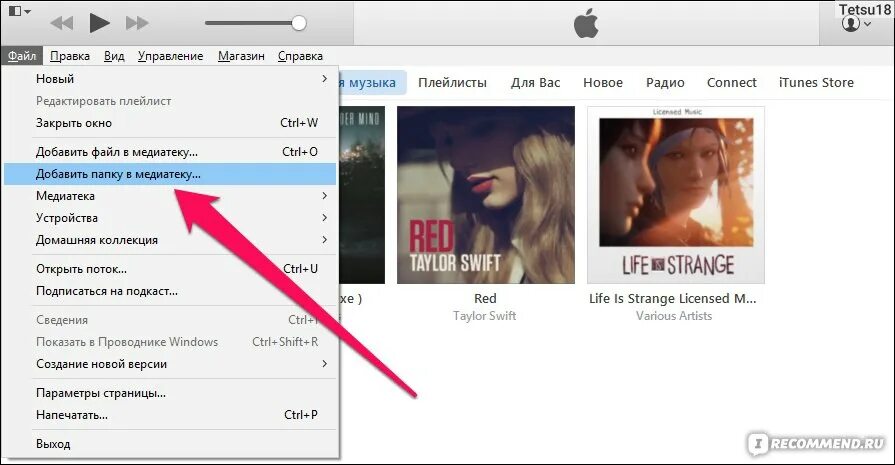Screen dimensions: 895x465
Task: Switch to the Плейлисты tab
Action: tap(452, 83)
